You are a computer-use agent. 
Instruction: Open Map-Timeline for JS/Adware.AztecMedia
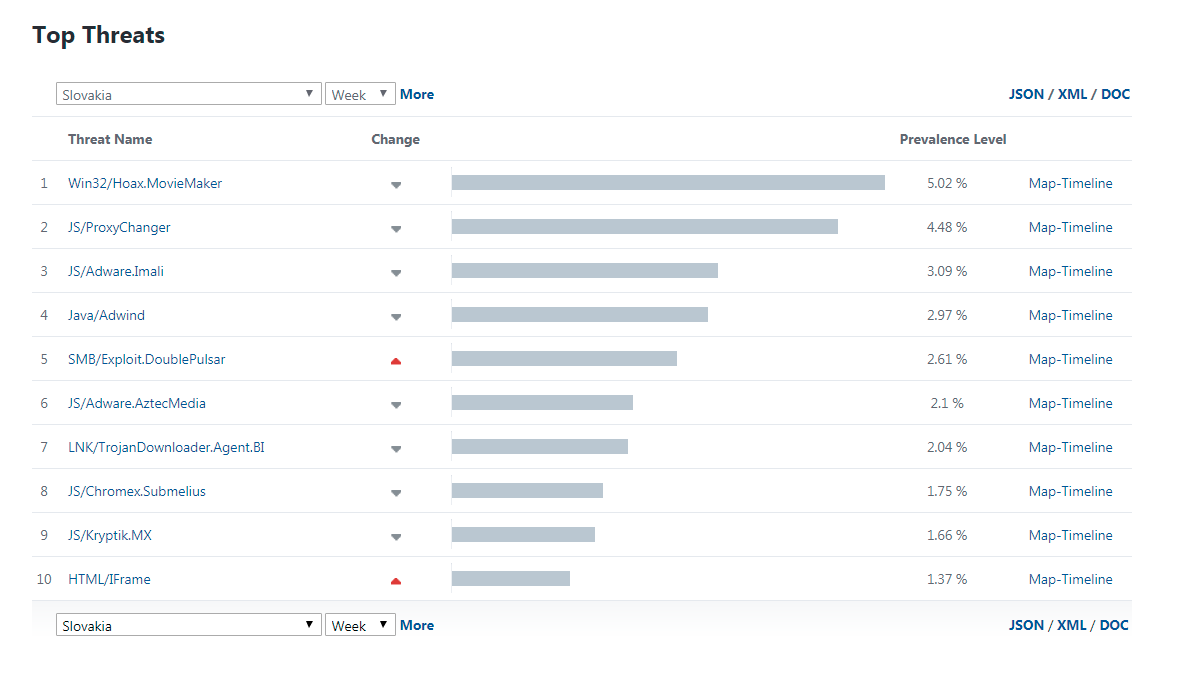tap(1070, 403)
